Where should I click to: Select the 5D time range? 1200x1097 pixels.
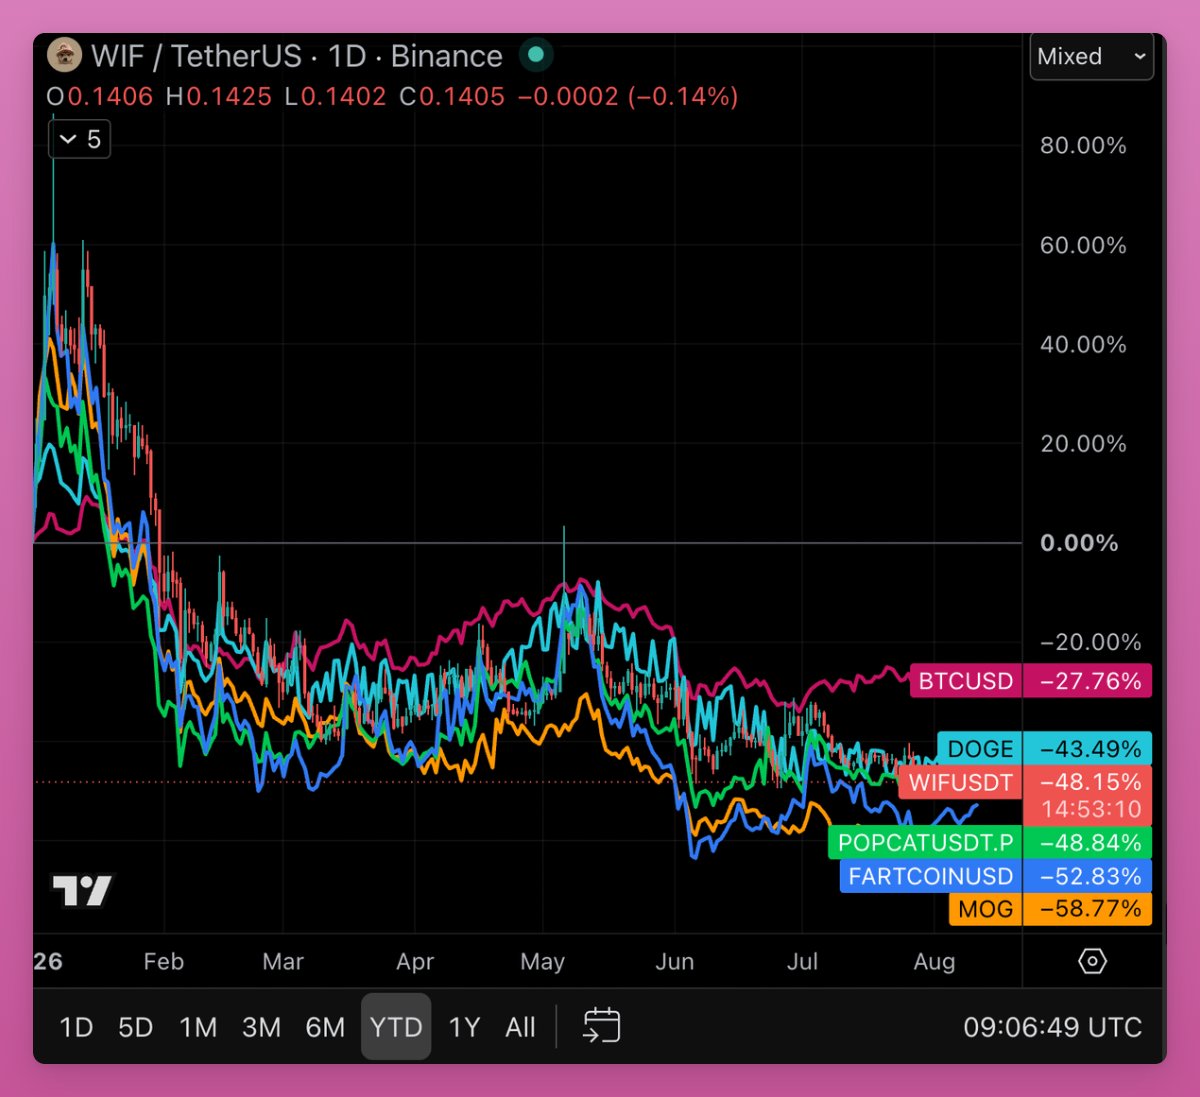point(135,1027)
